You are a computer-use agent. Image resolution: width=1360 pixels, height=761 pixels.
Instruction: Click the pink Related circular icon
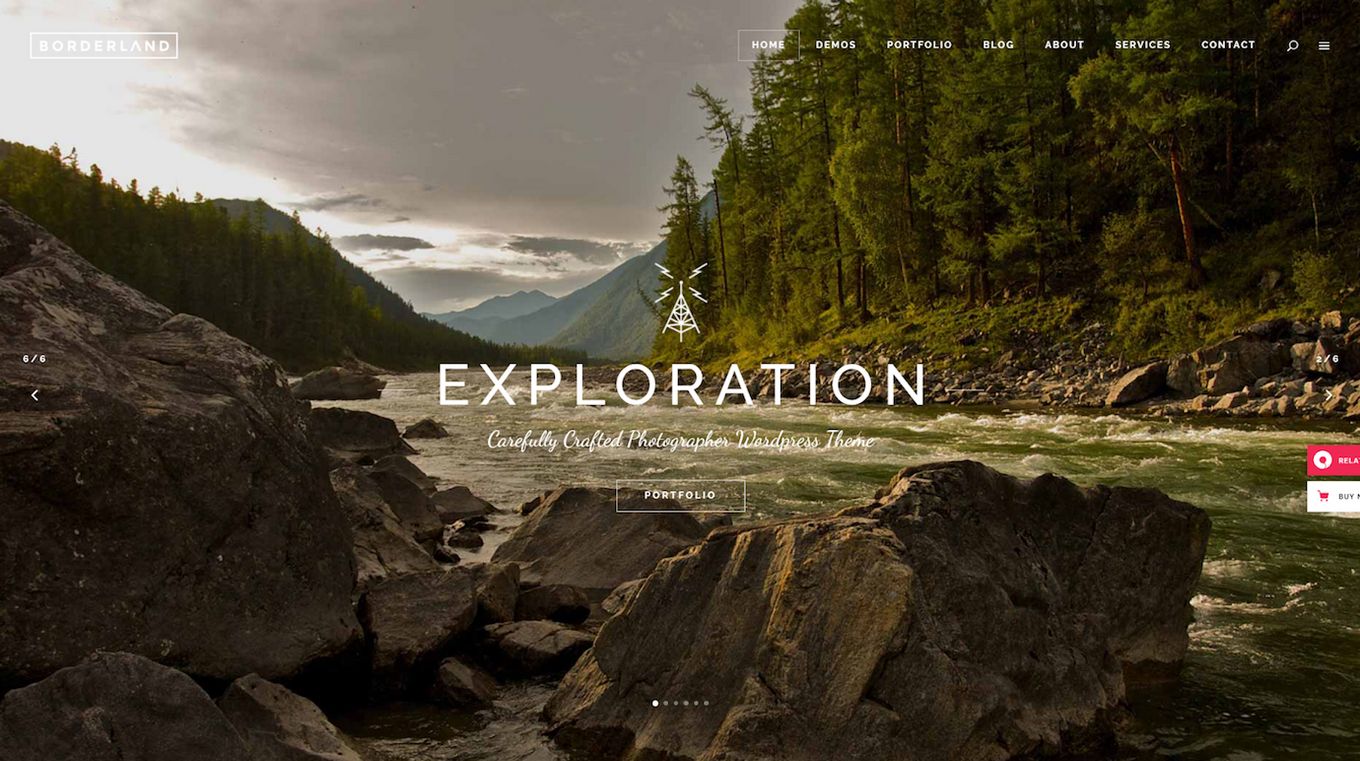[x=1323, y=460]
